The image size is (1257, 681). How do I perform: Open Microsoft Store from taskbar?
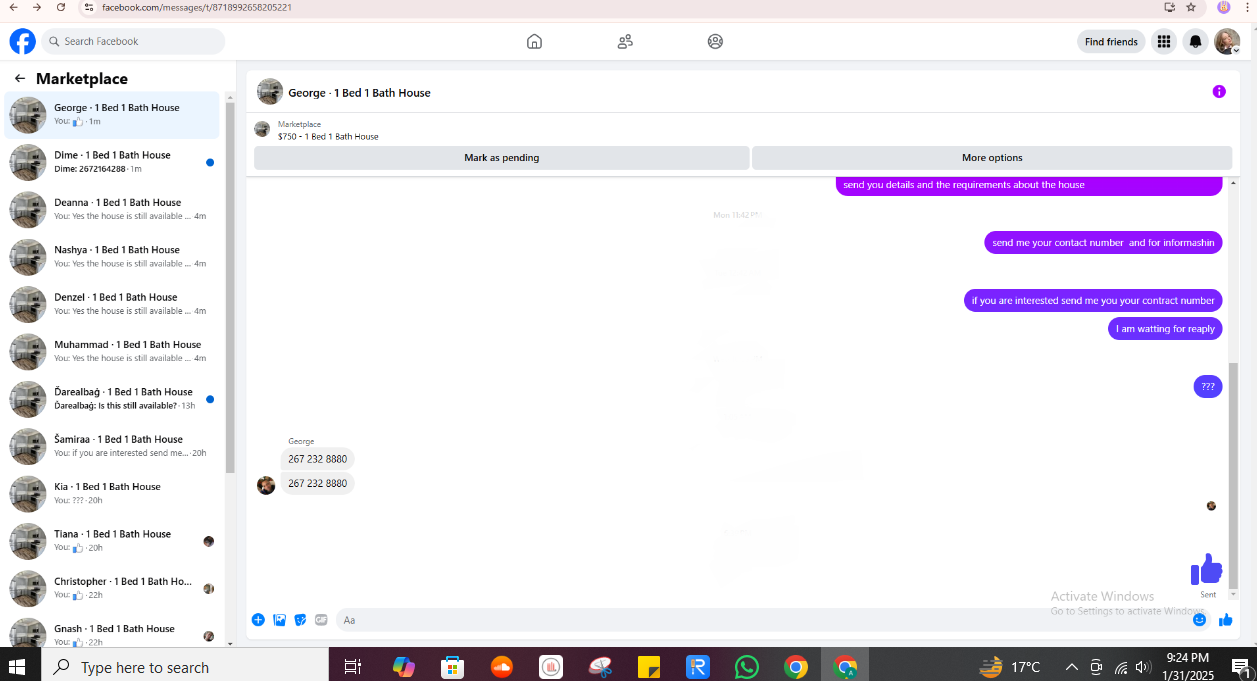click(x=452, y=666)
